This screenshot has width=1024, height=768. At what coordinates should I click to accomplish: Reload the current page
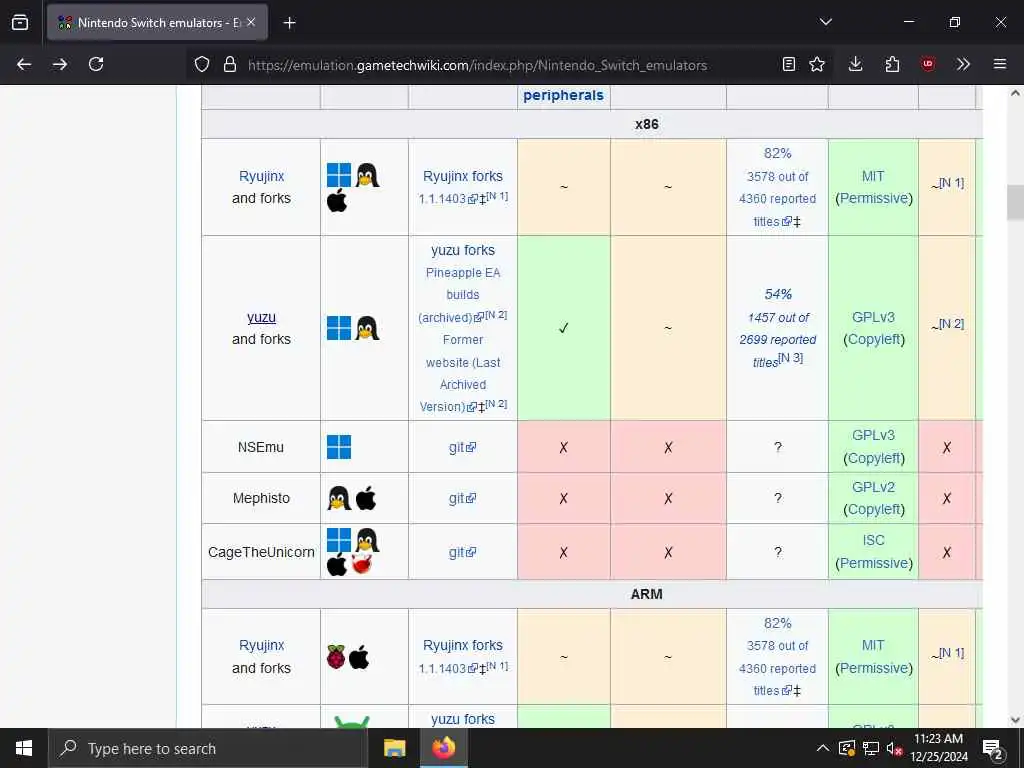96,64
